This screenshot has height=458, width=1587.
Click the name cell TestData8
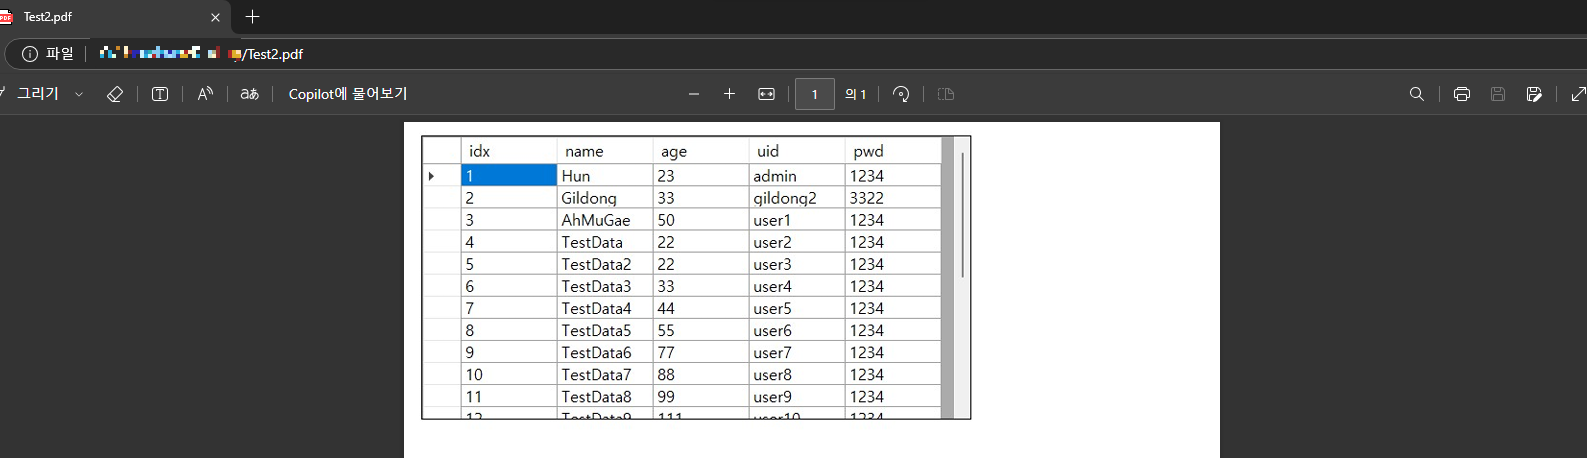[605, 396]
